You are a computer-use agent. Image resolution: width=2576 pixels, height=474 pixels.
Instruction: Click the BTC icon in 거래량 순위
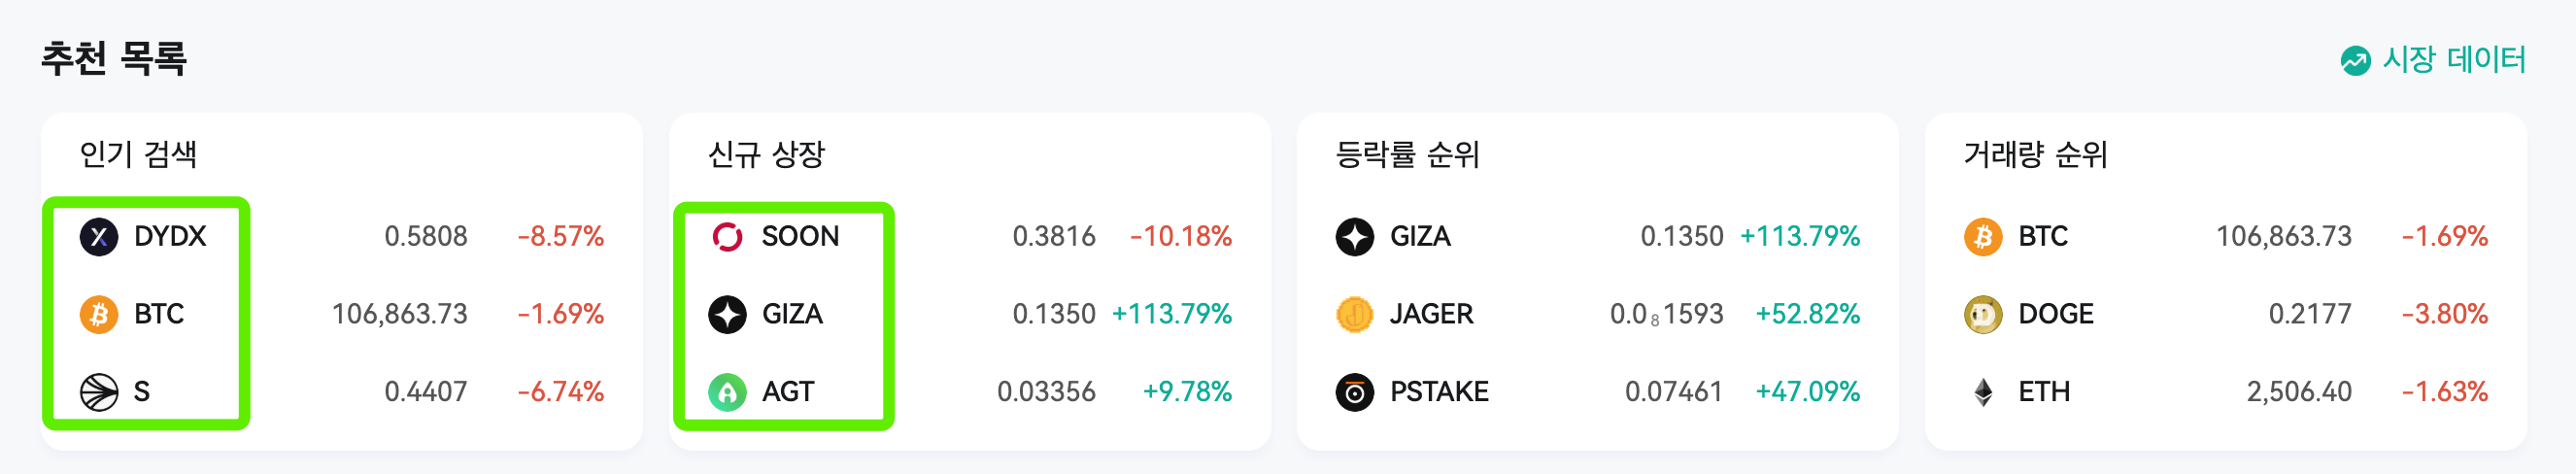pyautogui.click(x=1983, y=237)
